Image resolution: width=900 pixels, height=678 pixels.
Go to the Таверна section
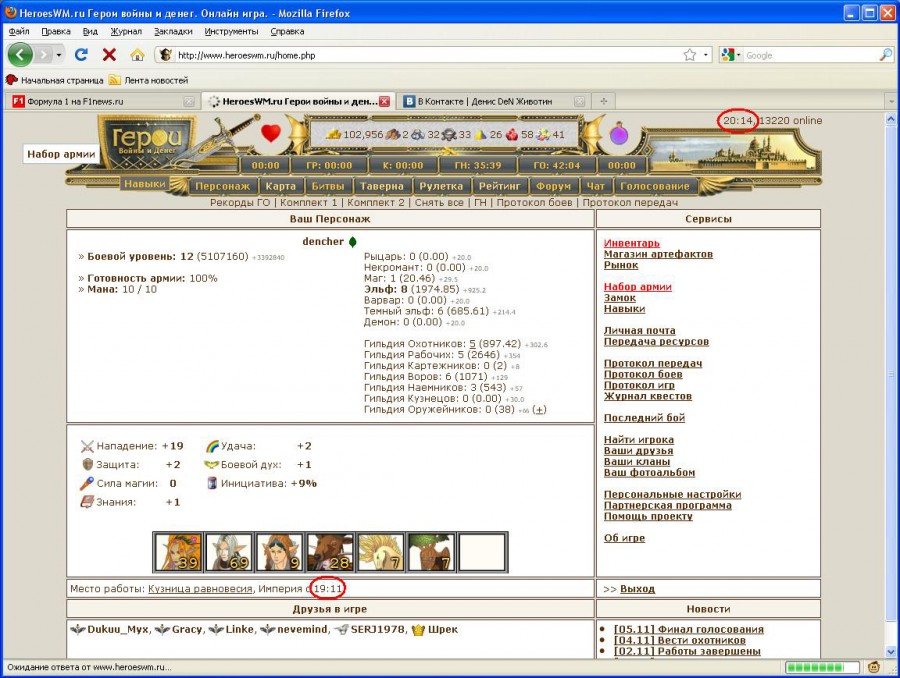click(x=382, y=186)
